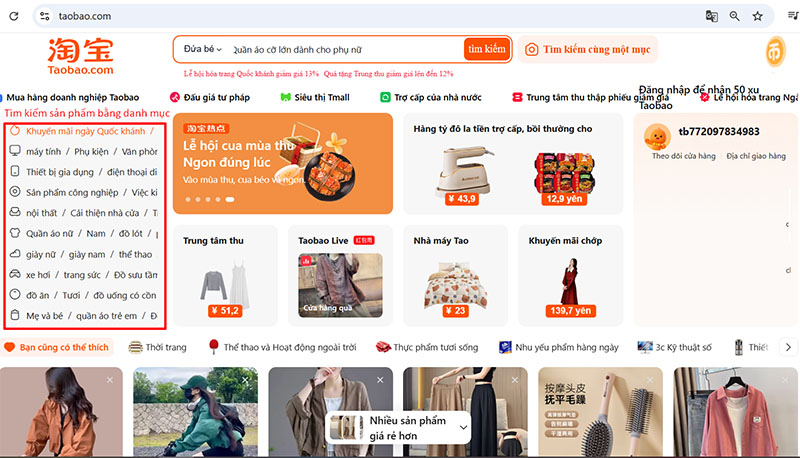Click the browser zoom magnifier icon
This screenshot has height=458, width=800.
735,16
